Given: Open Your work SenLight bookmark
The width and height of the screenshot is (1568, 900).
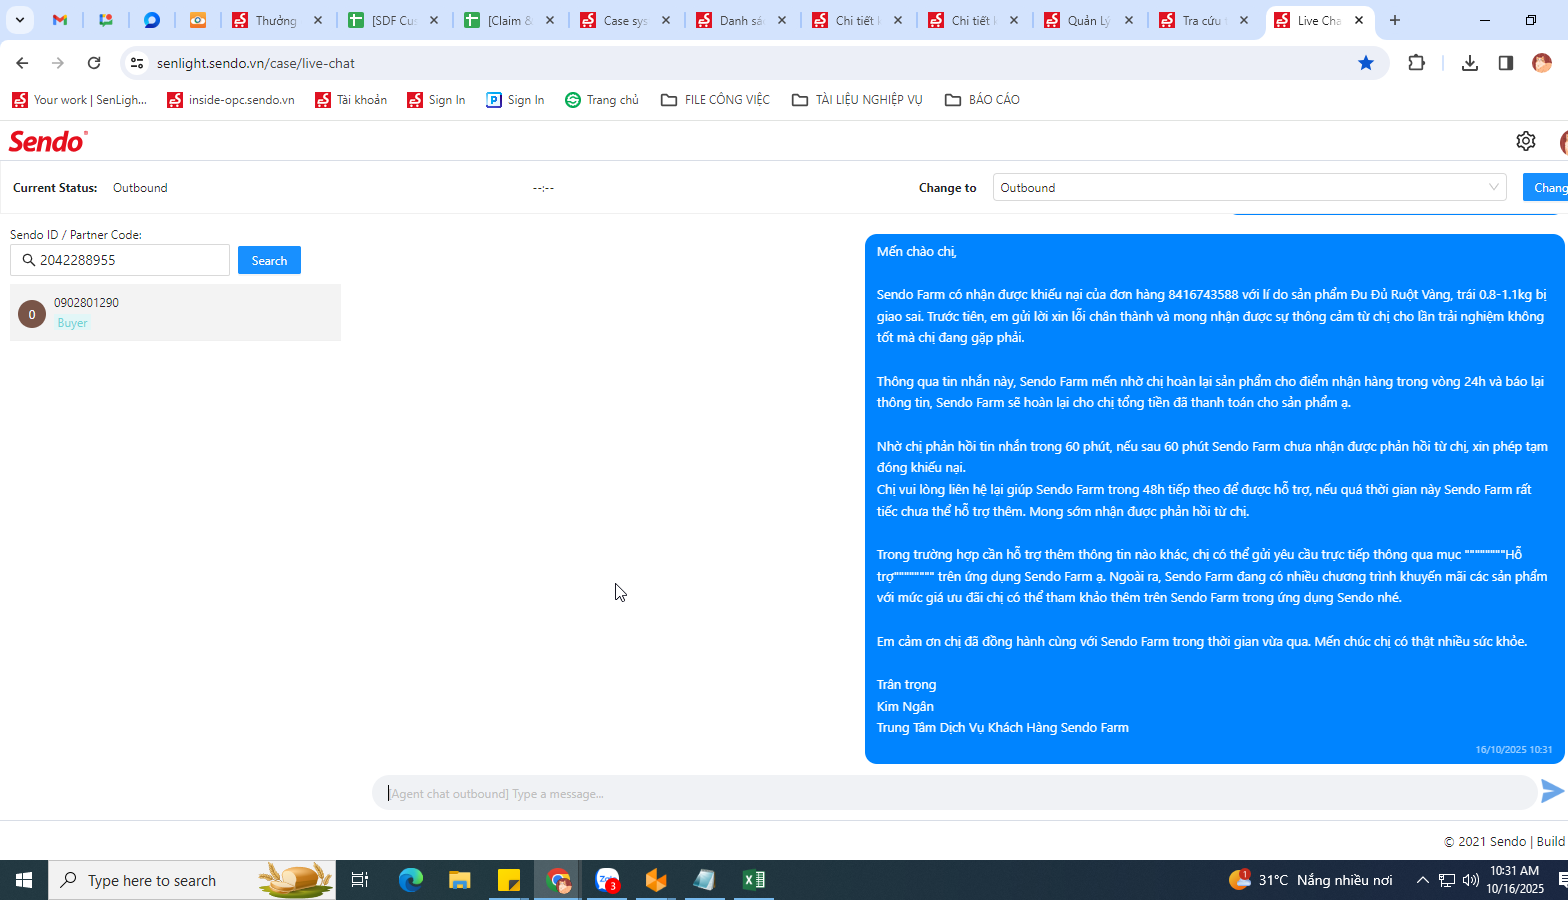Looking at the screenshot, I should tap(80, 100).
